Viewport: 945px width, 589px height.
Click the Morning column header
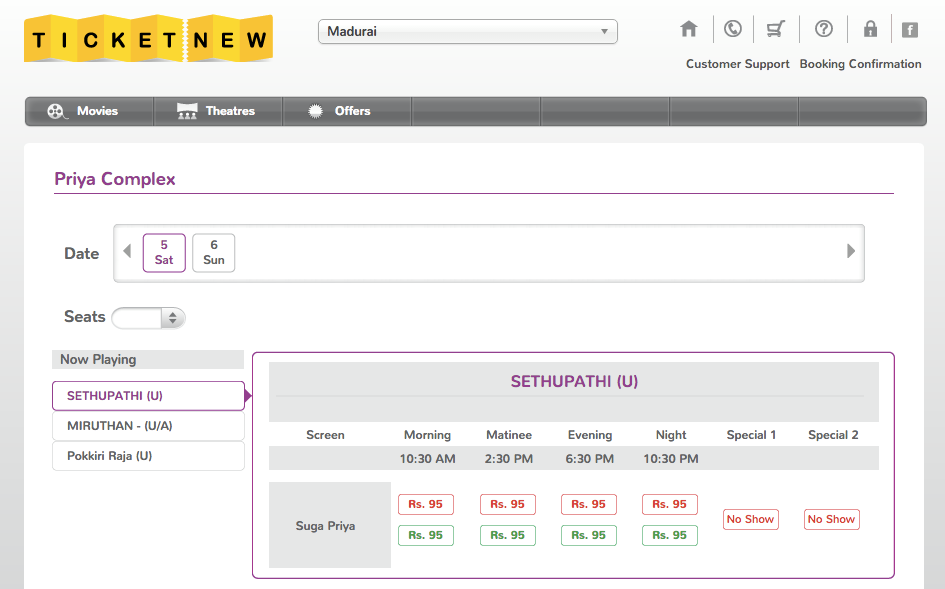tap(427, 435)
